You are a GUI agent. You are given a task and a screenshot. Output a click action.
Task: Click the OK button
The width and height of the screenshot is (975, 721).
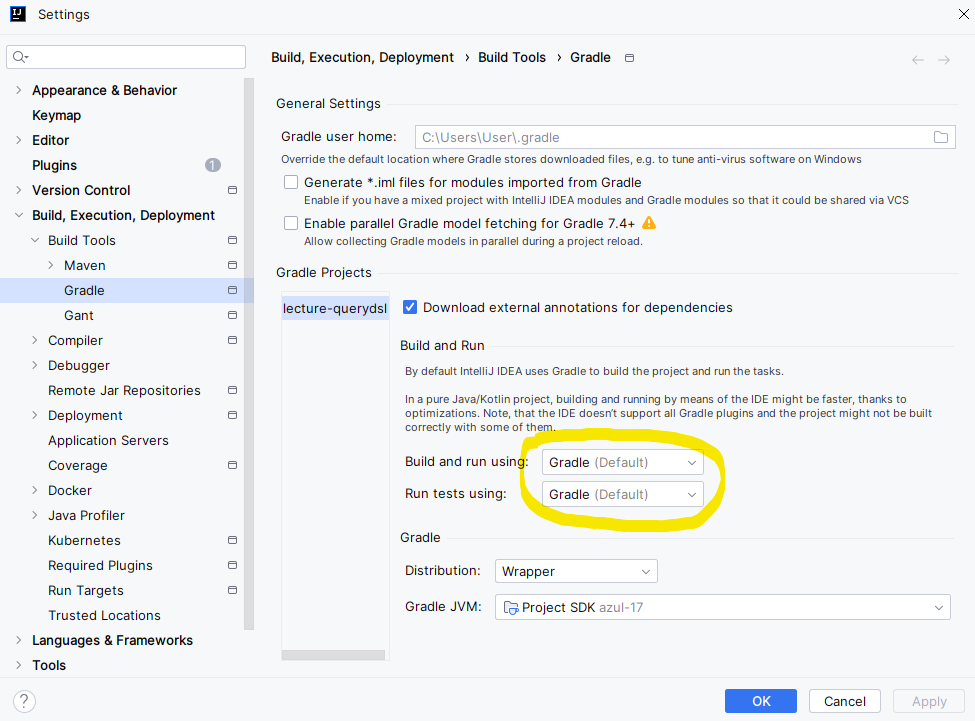tap(760, 701)
